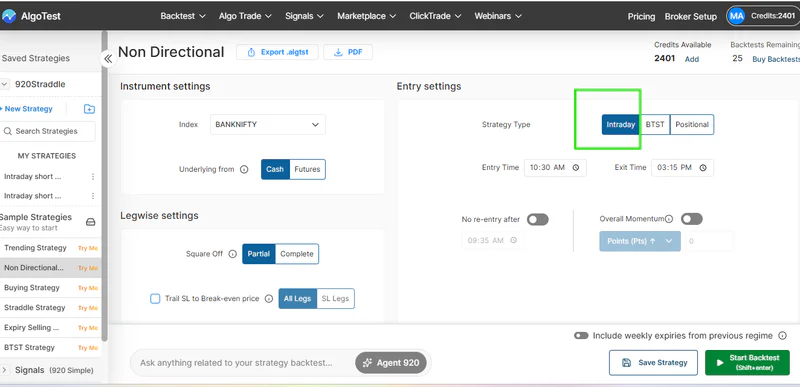Screen dimensions: 800x387
Task: Click Buy Backtests link
Action: [776, 59]
